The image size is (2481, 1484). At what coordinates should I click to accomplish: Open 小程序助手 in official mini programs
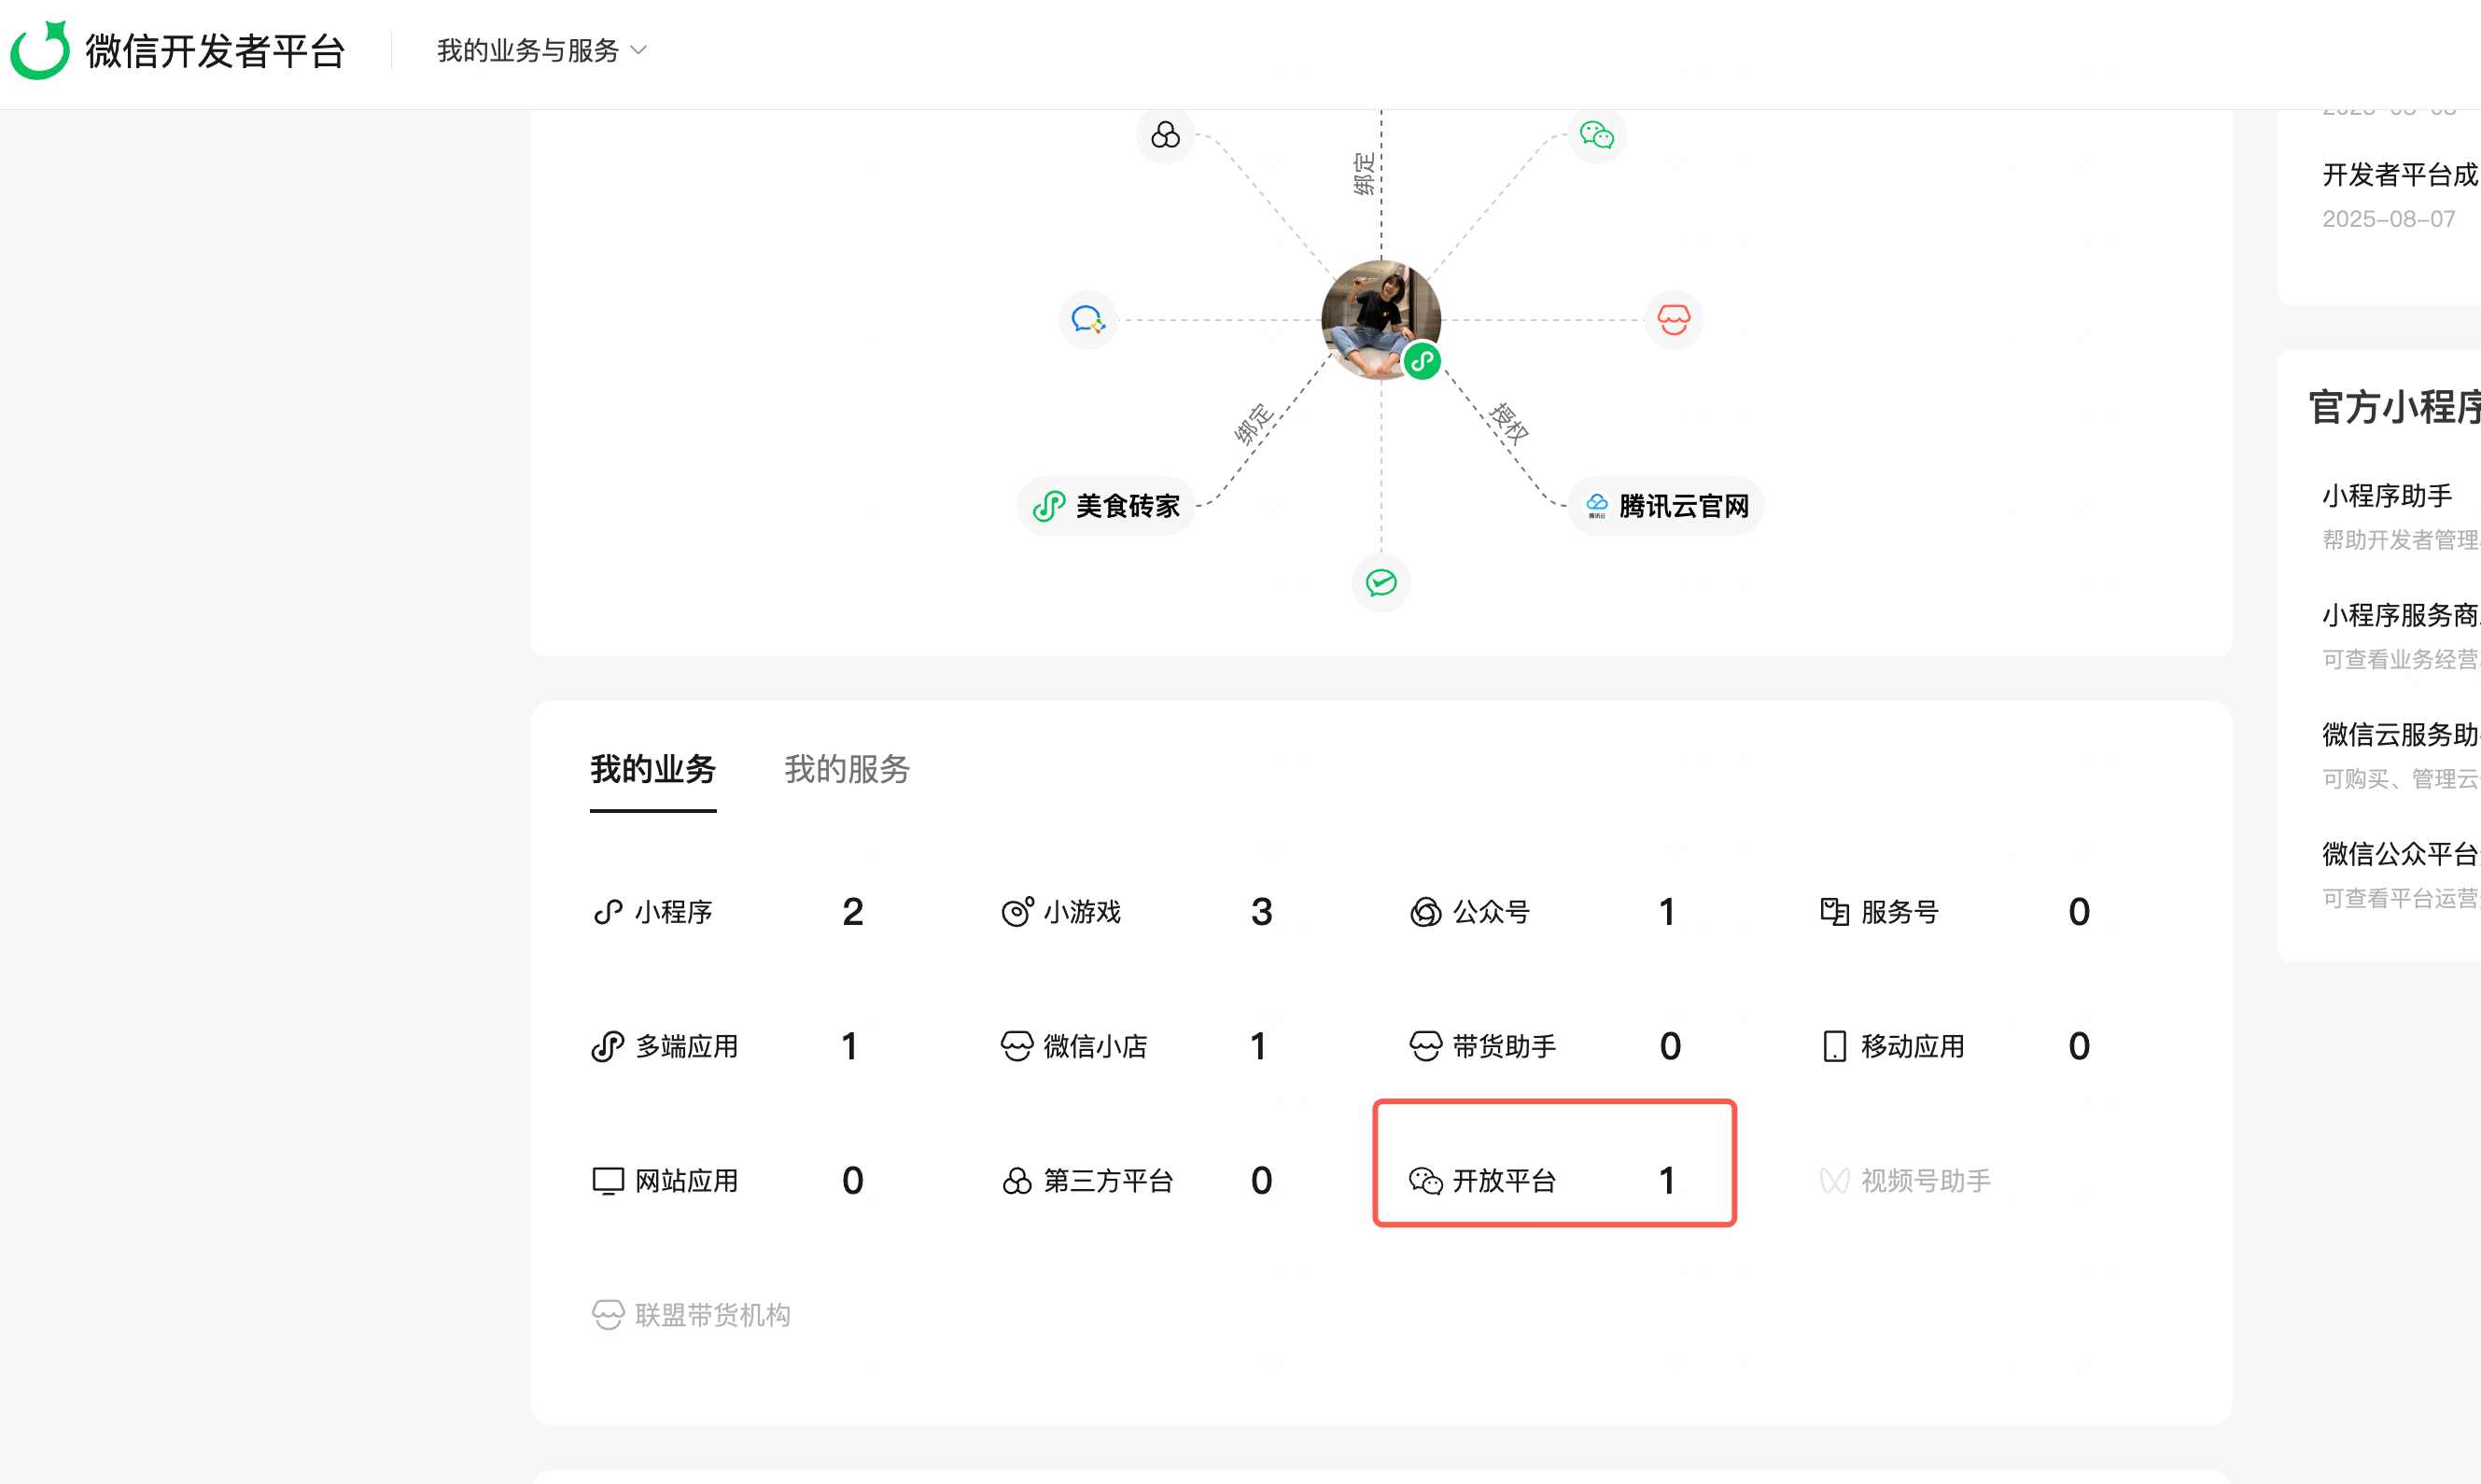(2386, 496)
